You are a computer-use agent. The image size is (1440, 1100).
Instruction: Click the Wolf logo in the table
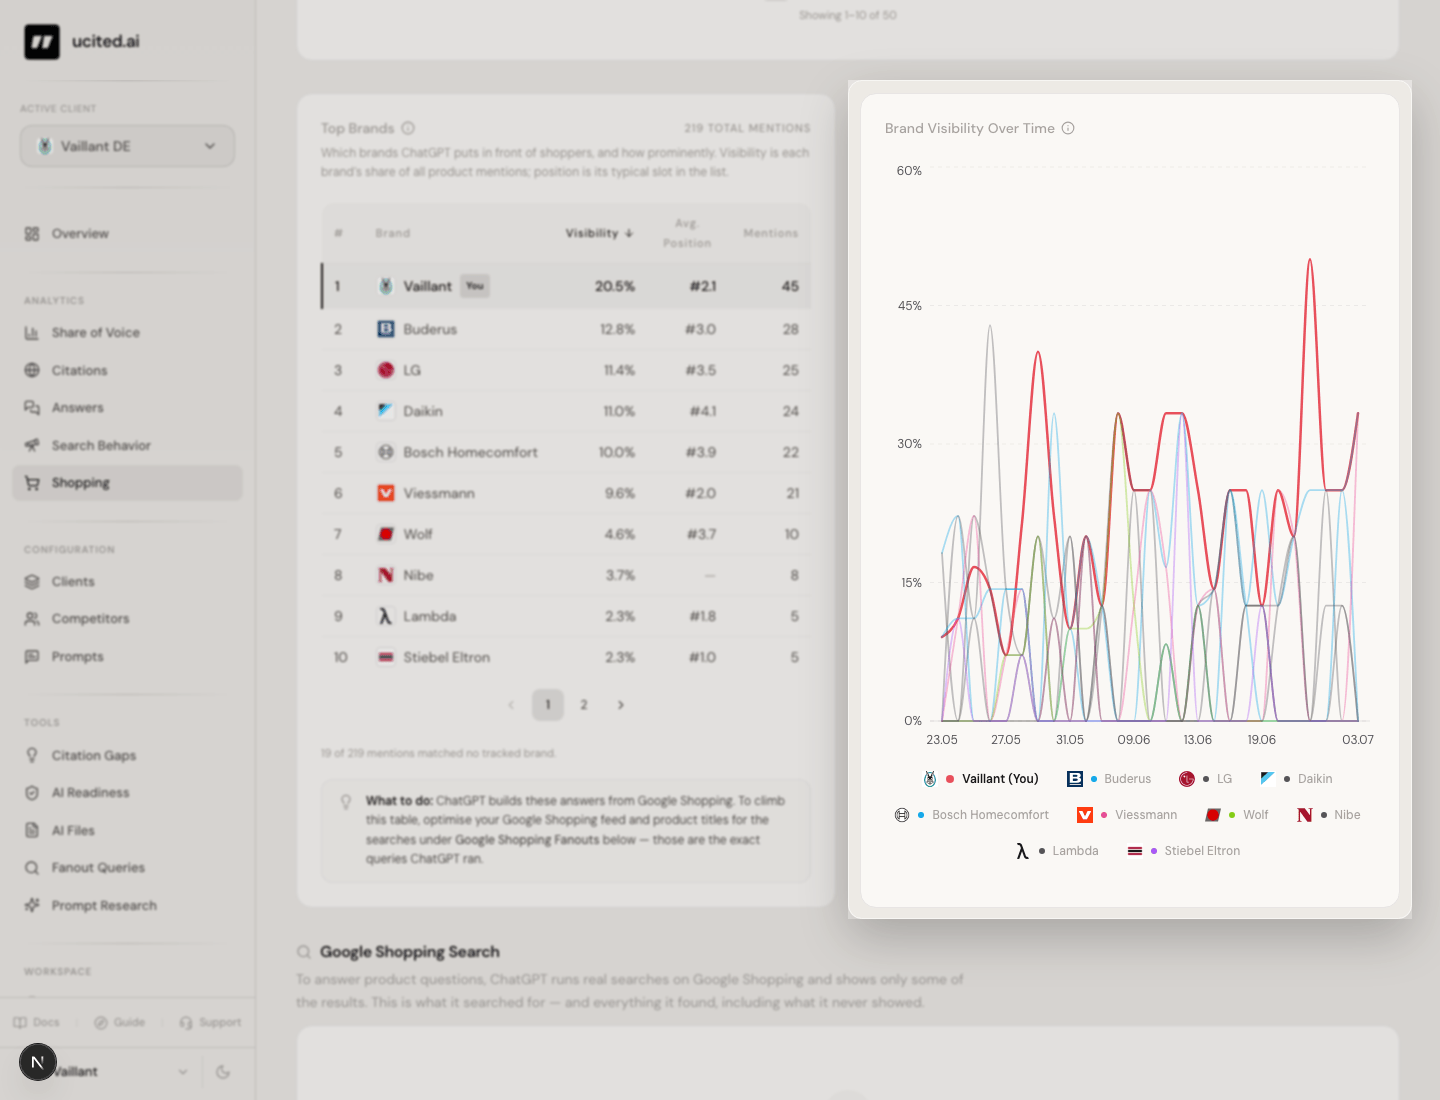coord(386,534)
